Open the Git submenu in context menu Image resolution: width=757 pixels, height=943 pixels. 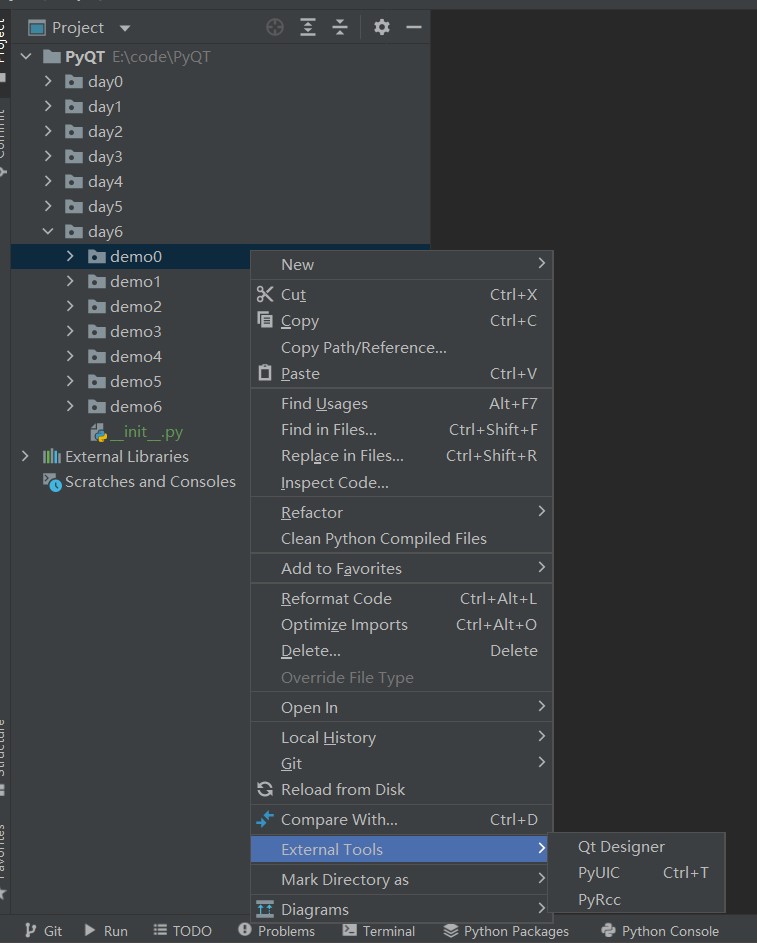(402, 763)
